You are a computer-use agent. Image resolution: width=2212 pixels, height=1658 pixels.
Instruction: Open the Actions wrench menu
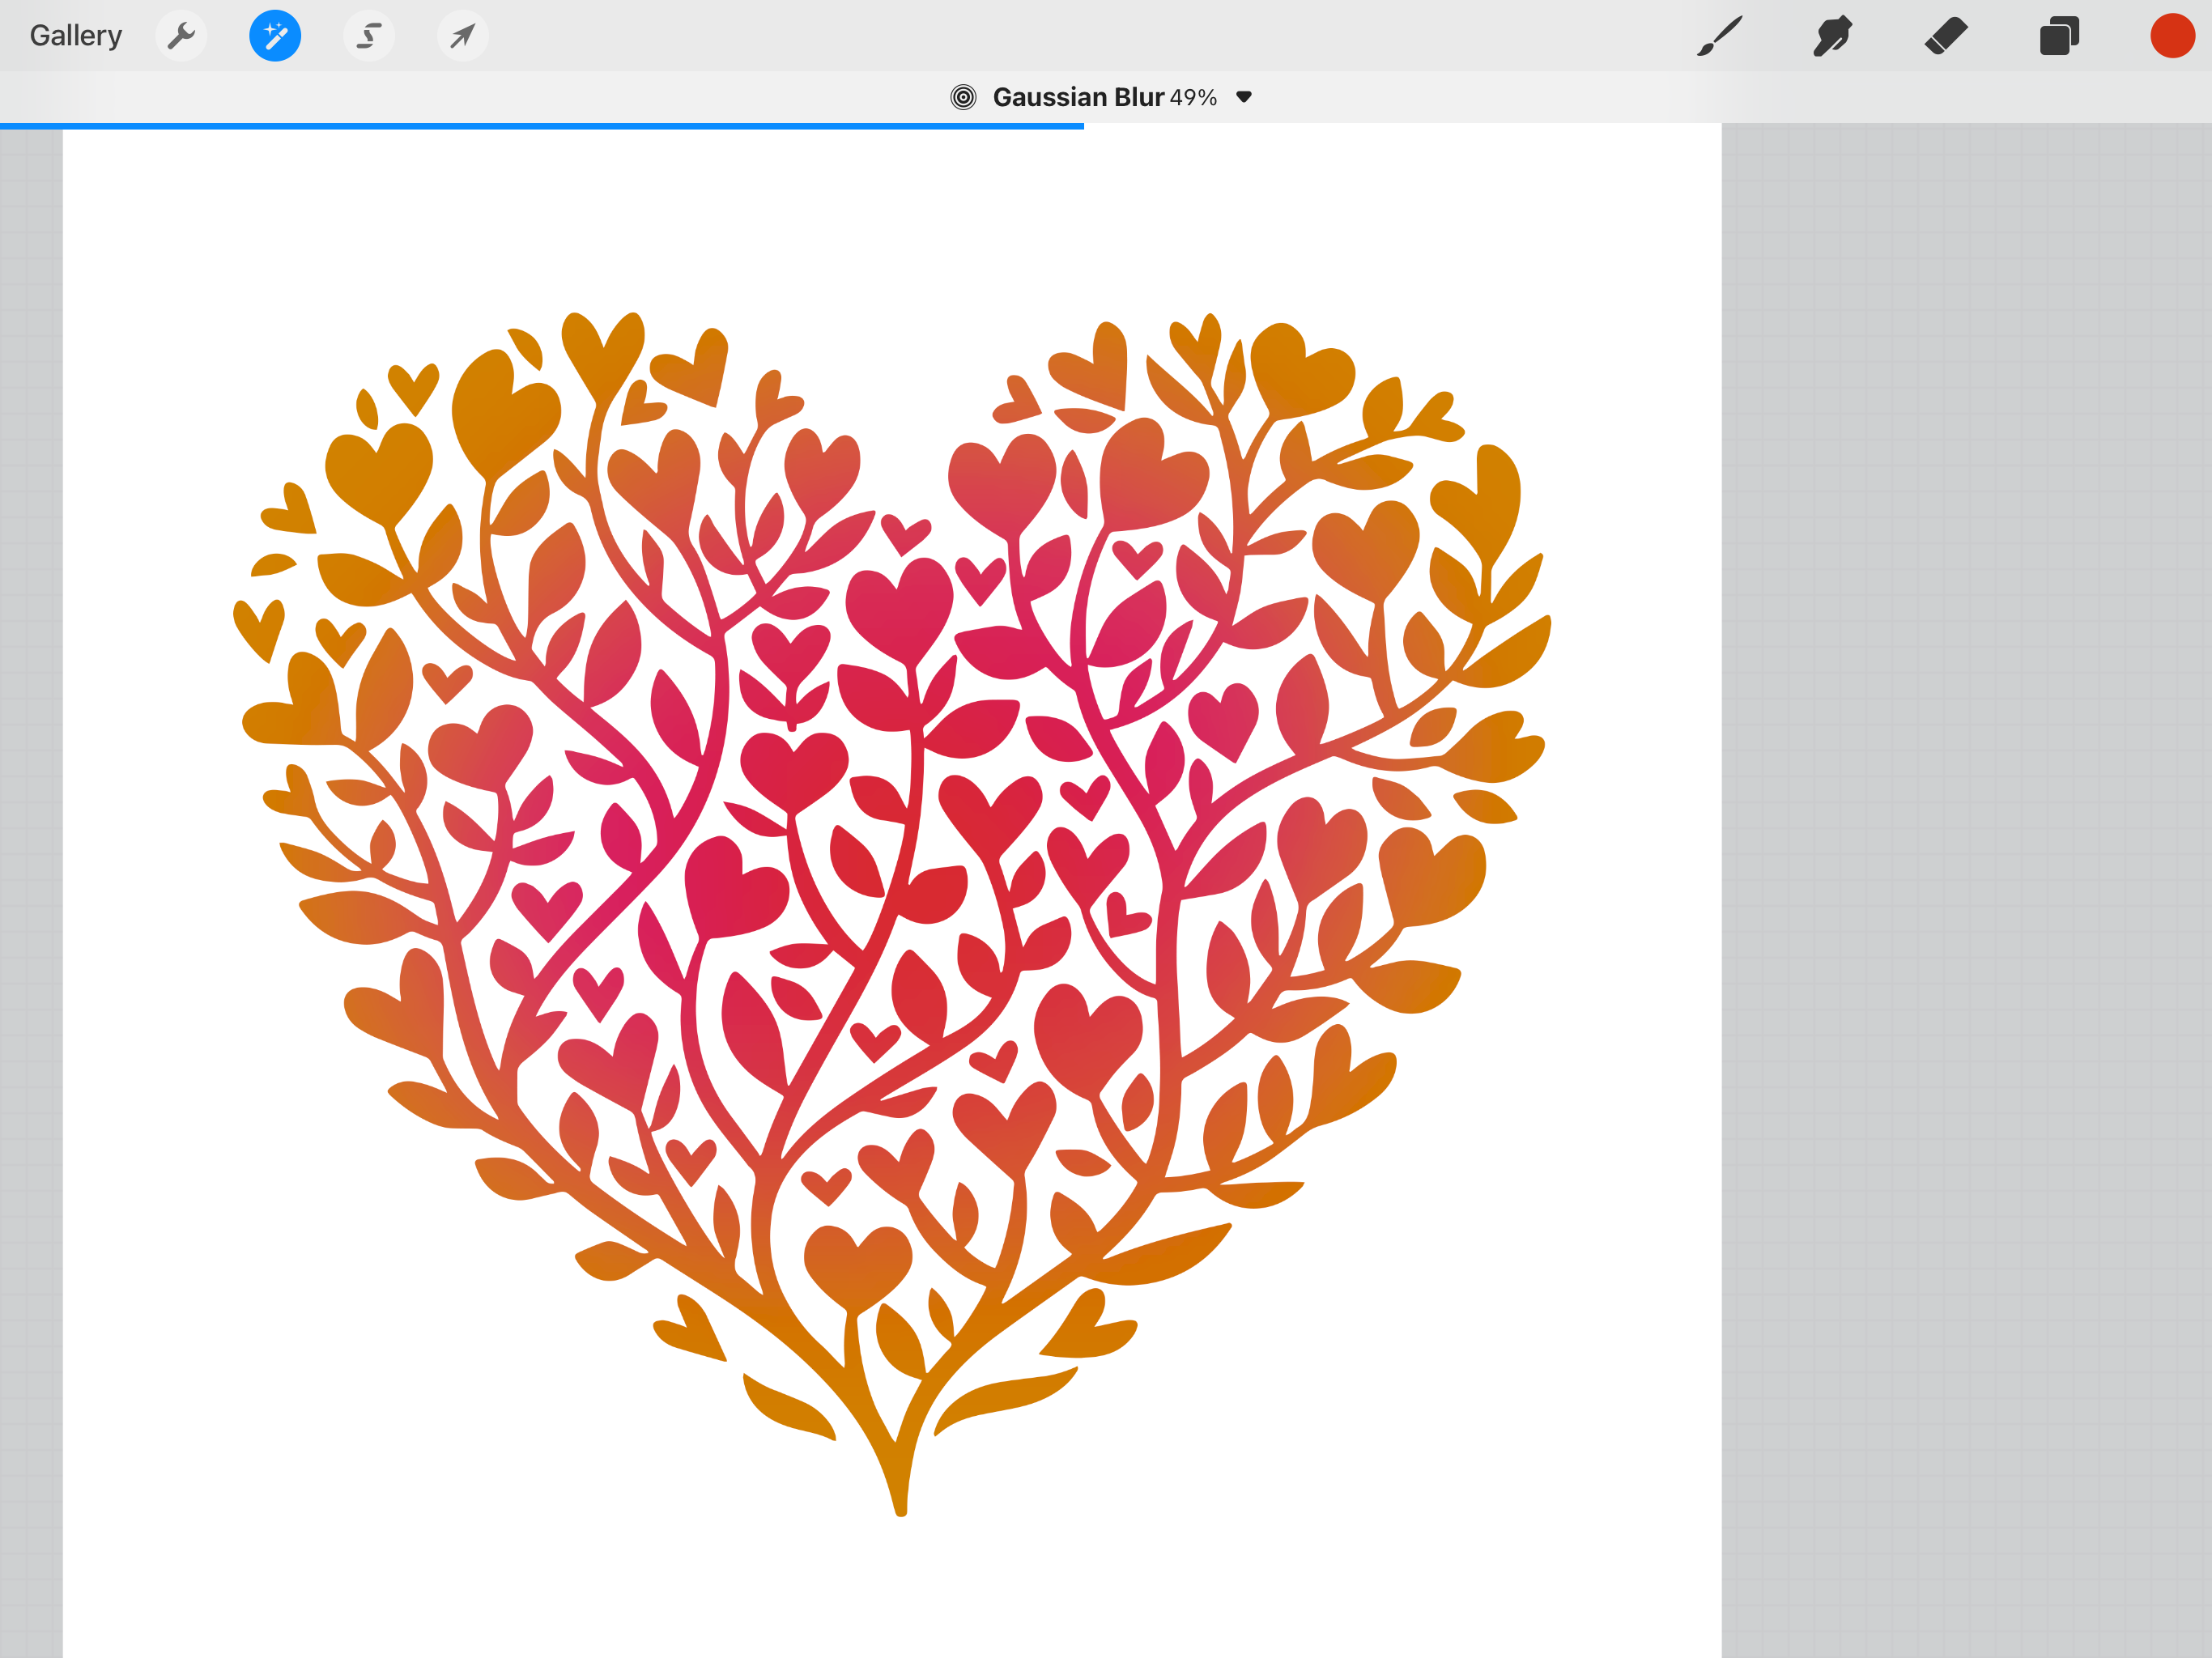click(x=181, y=36)
